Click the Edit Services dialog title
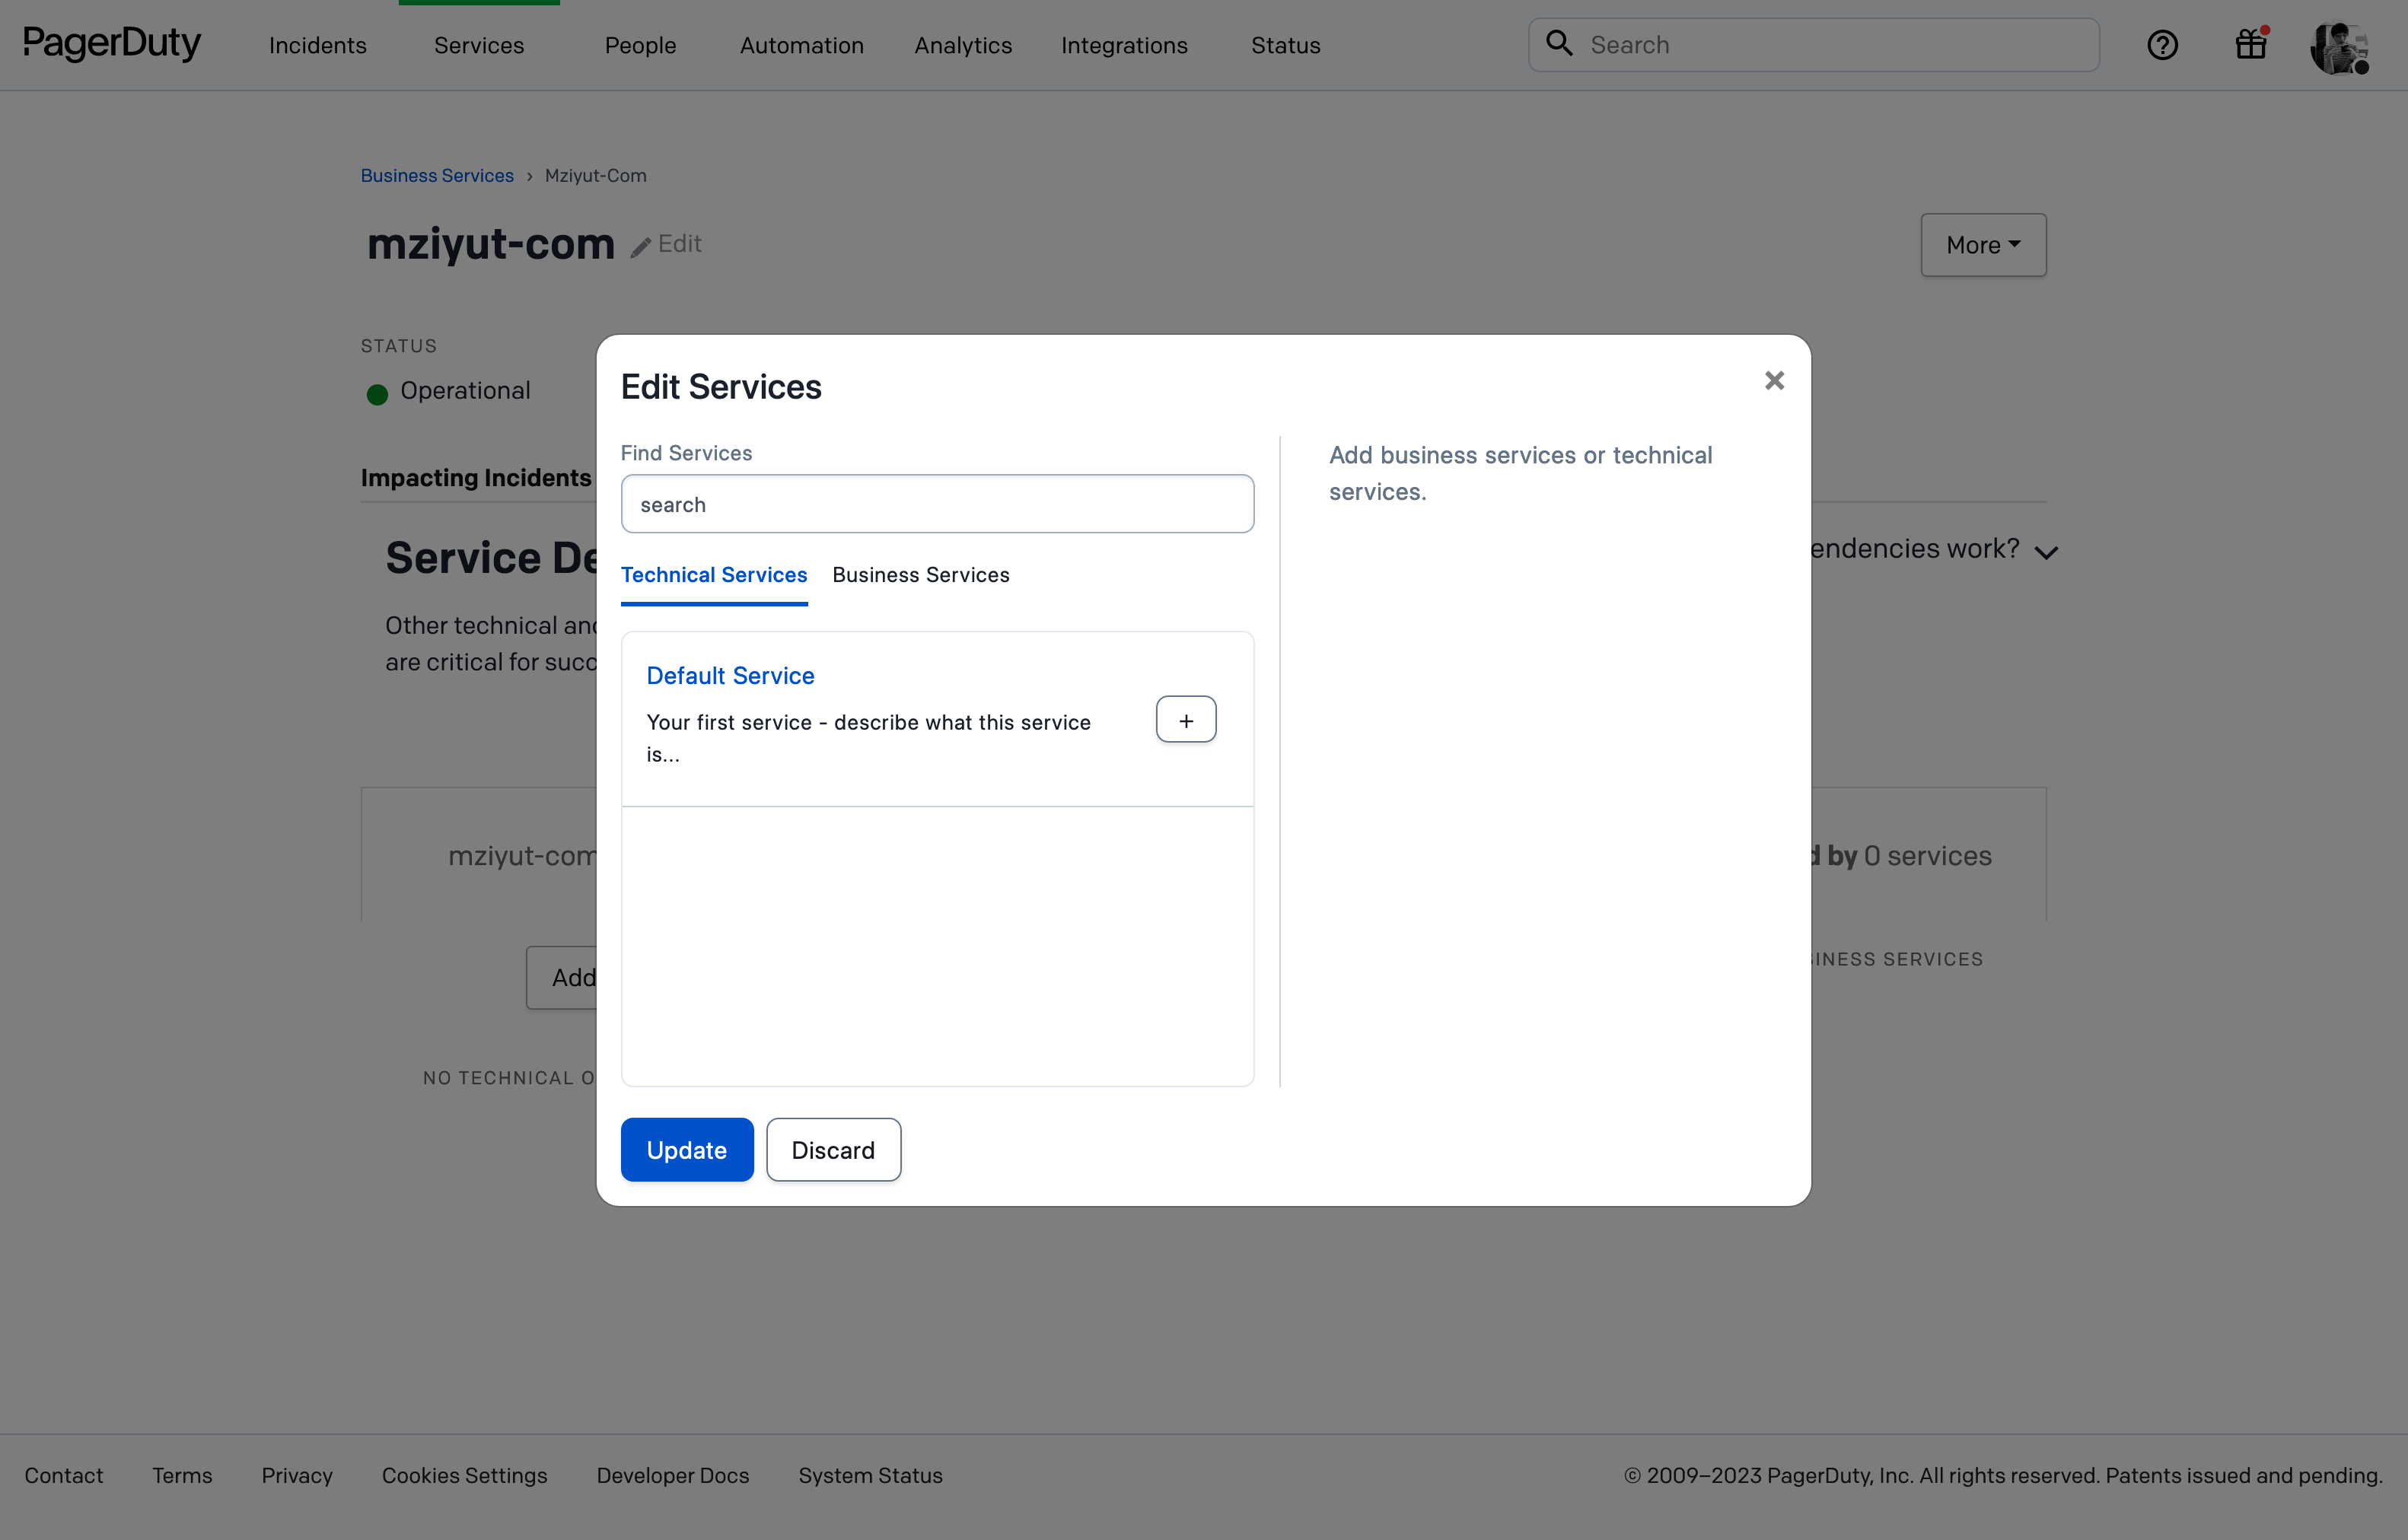Viewport: 2408px width, 1540px height. 721,387
